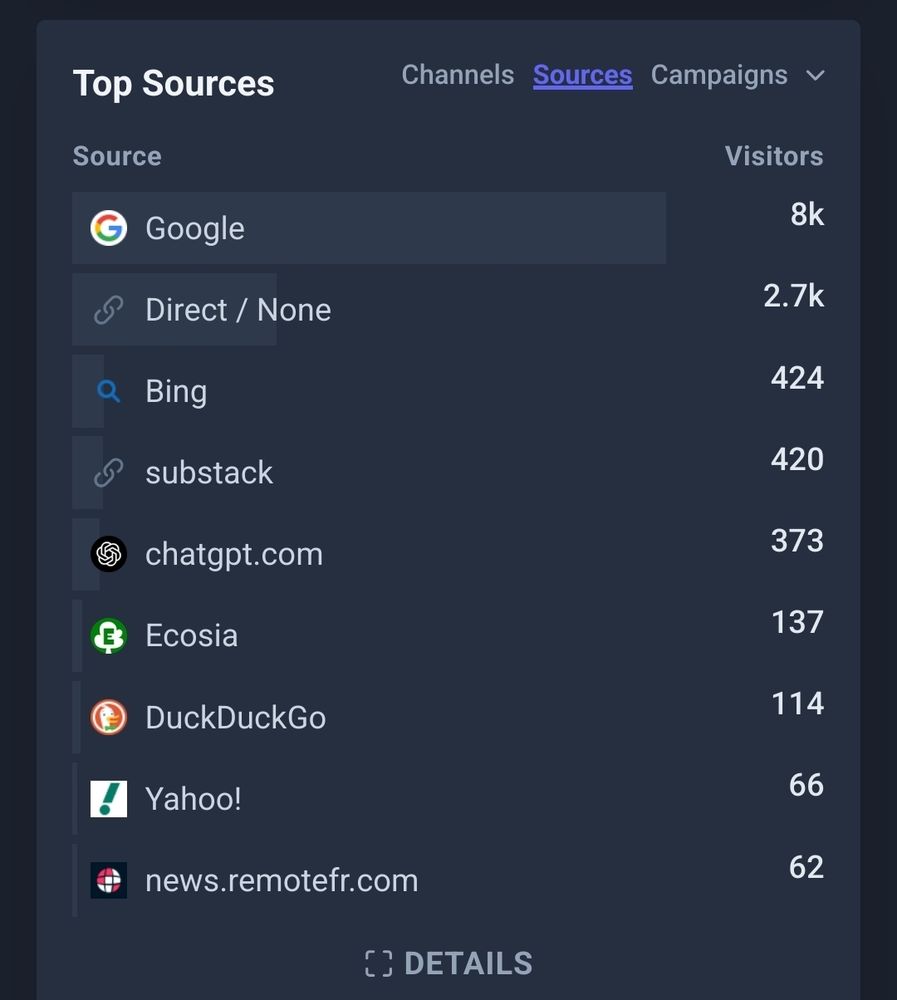The width and height of the screenshot is (897, 1000).
Task: Switch to the Campaigns tab
Action: 719,75
